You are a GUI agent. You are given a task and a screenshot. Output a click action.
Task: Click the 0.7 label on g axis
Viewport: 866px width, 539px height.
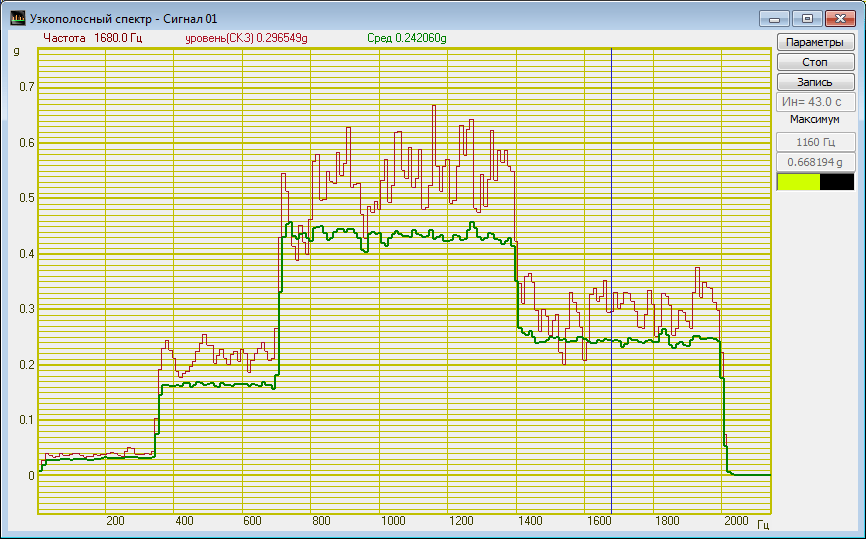coord(27,87)
